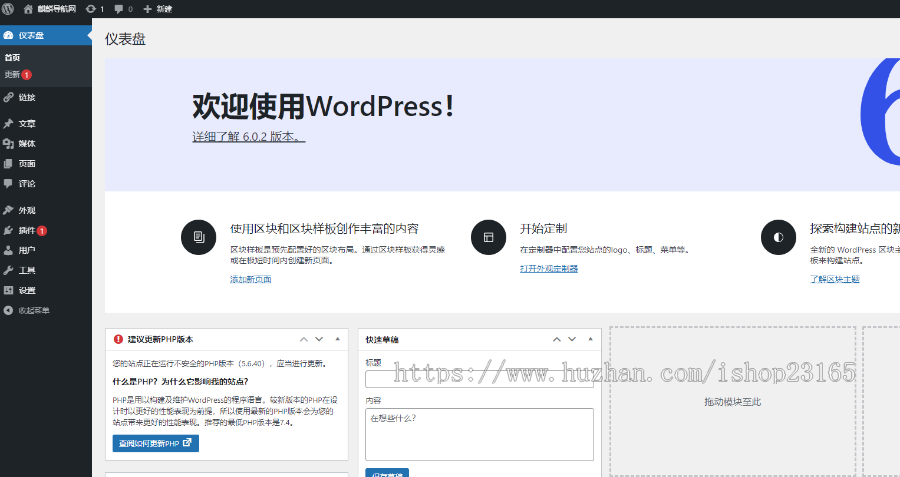Open 工具 tools menu
Screen dimensions: 900x477
pos(46,270)
